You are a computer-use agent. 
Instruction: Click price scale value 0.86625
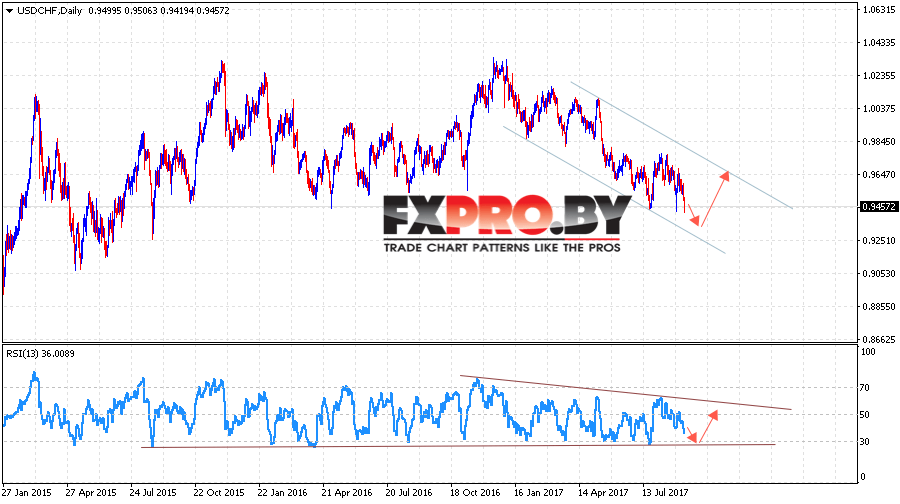coord(879,339)
